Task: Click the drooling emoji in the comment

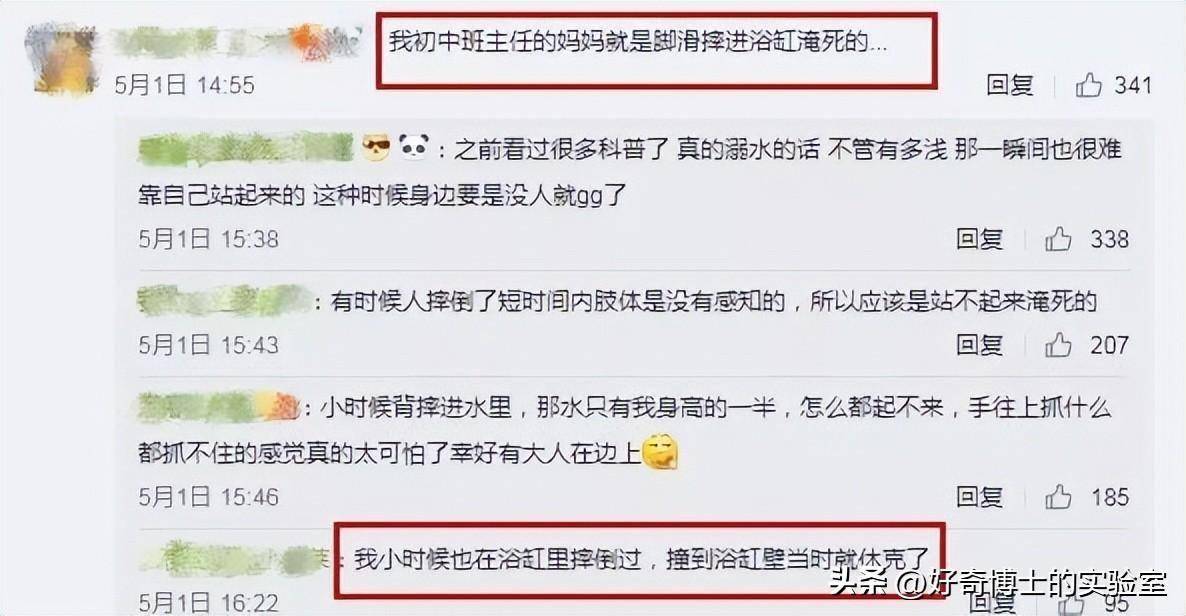Action: pos(660,453)
